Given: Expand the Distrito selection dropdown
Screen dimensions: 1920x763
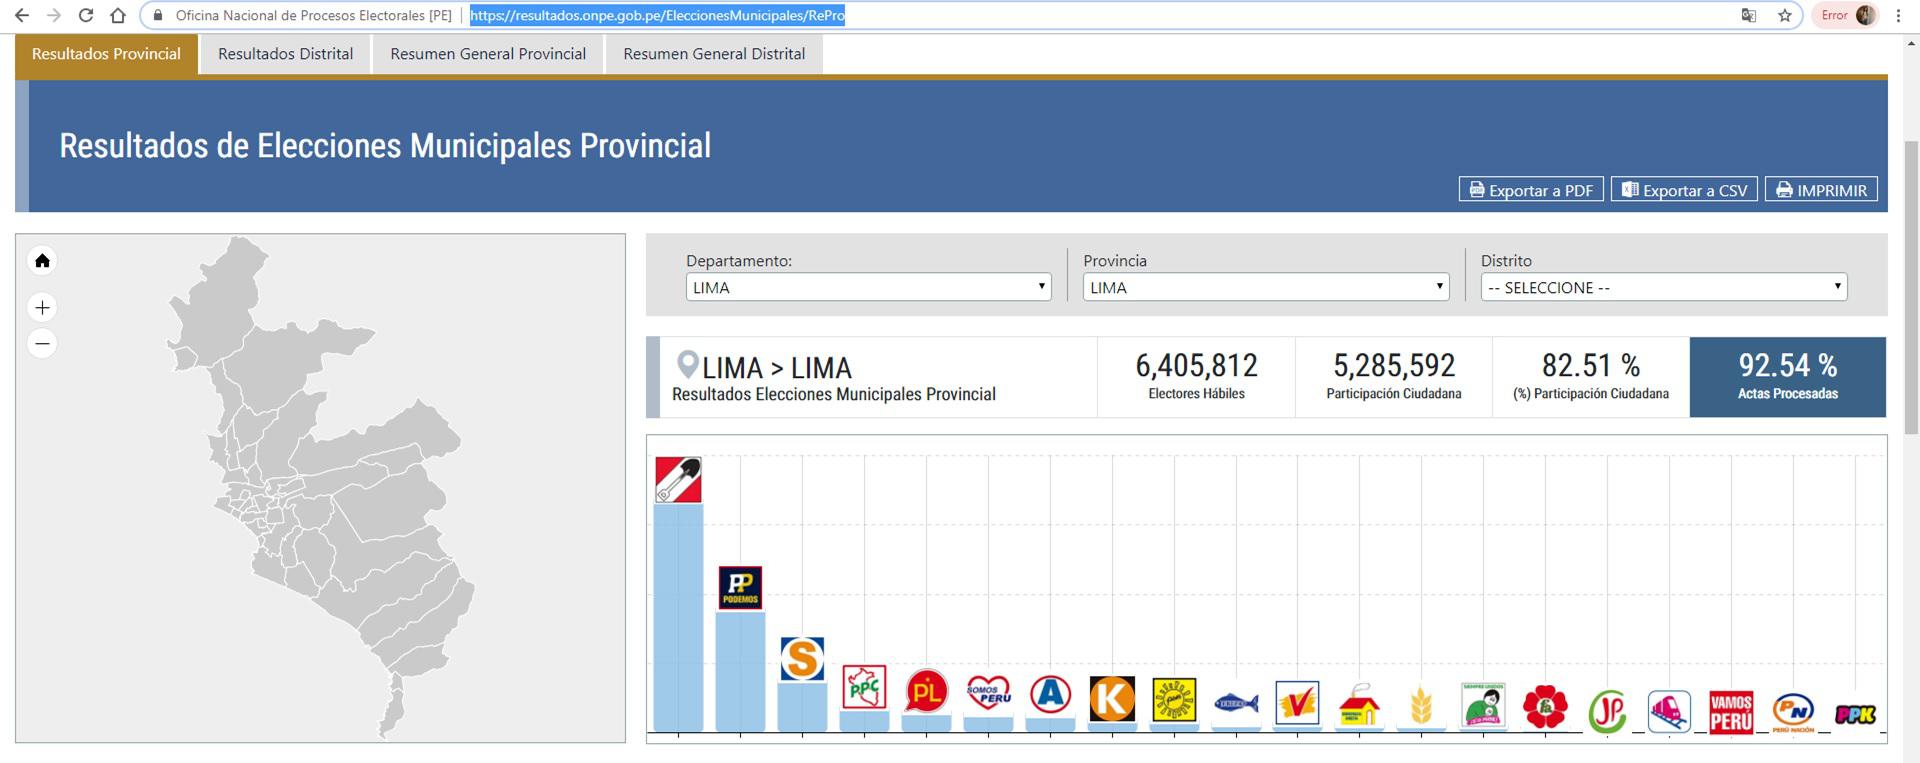Looking at the screenshot, I should click(x=1663, y=287).
